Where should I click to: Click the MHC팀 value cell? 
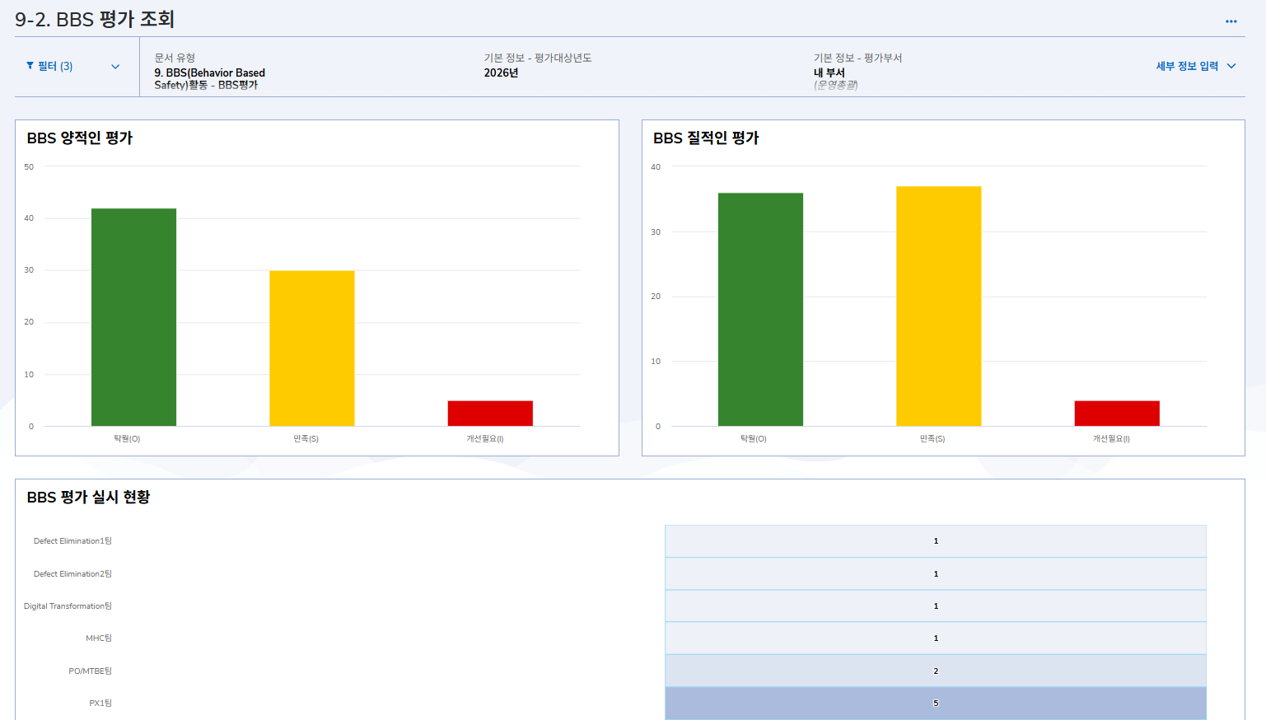click(x=935, y=638)
